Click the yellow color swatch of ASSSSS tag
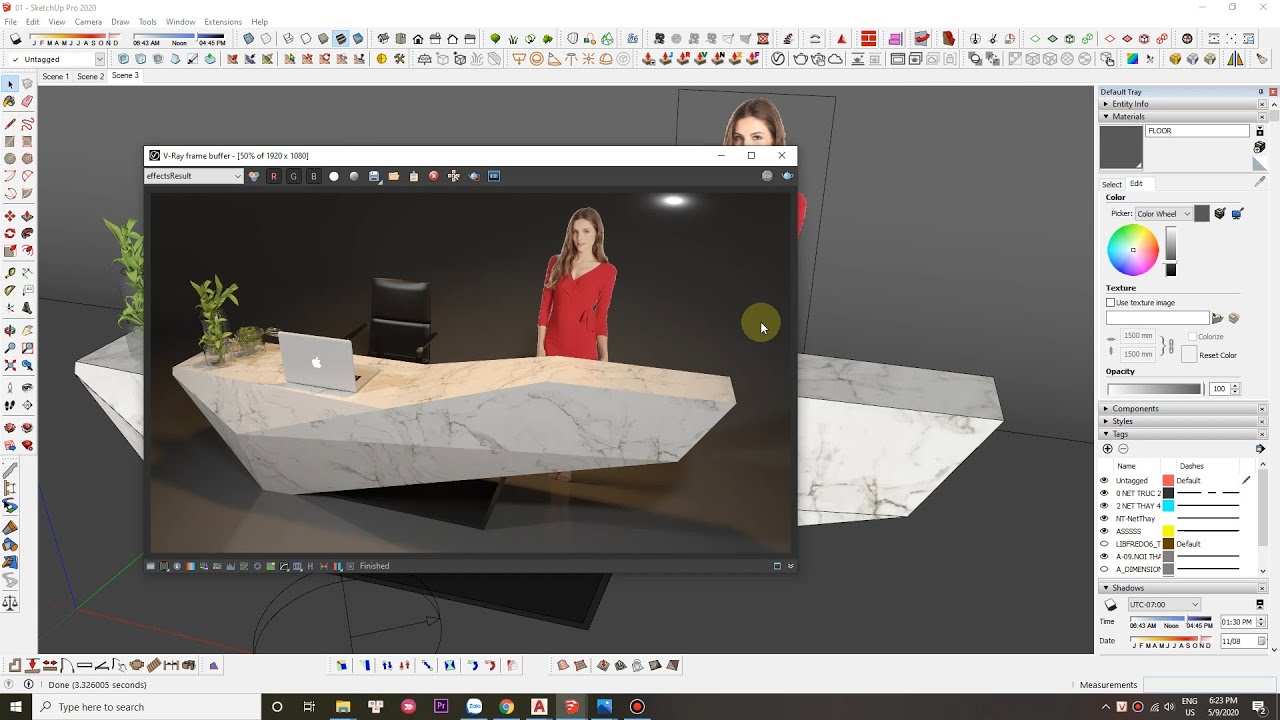 [x=1168, y=531]
